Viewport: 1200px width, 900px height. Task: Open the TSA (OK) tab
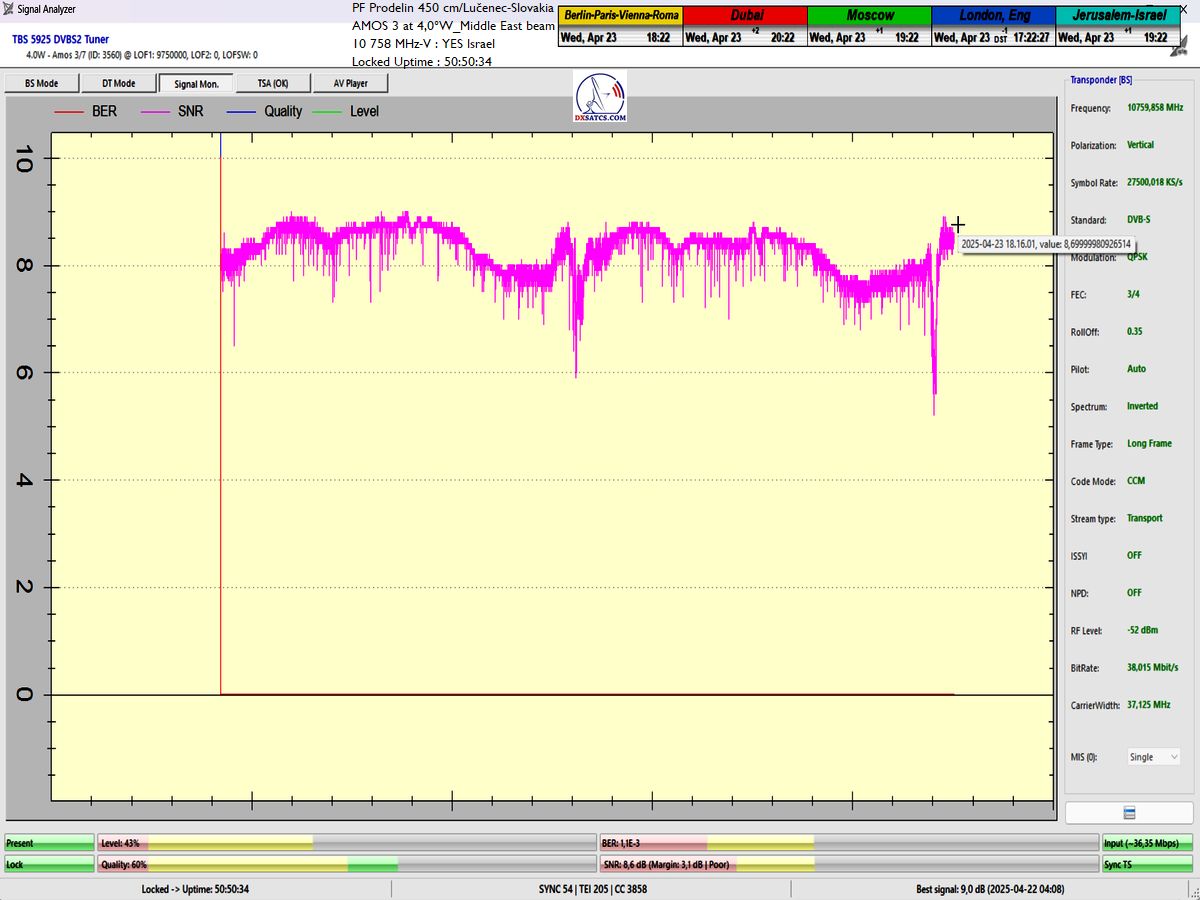coord(273,84)
